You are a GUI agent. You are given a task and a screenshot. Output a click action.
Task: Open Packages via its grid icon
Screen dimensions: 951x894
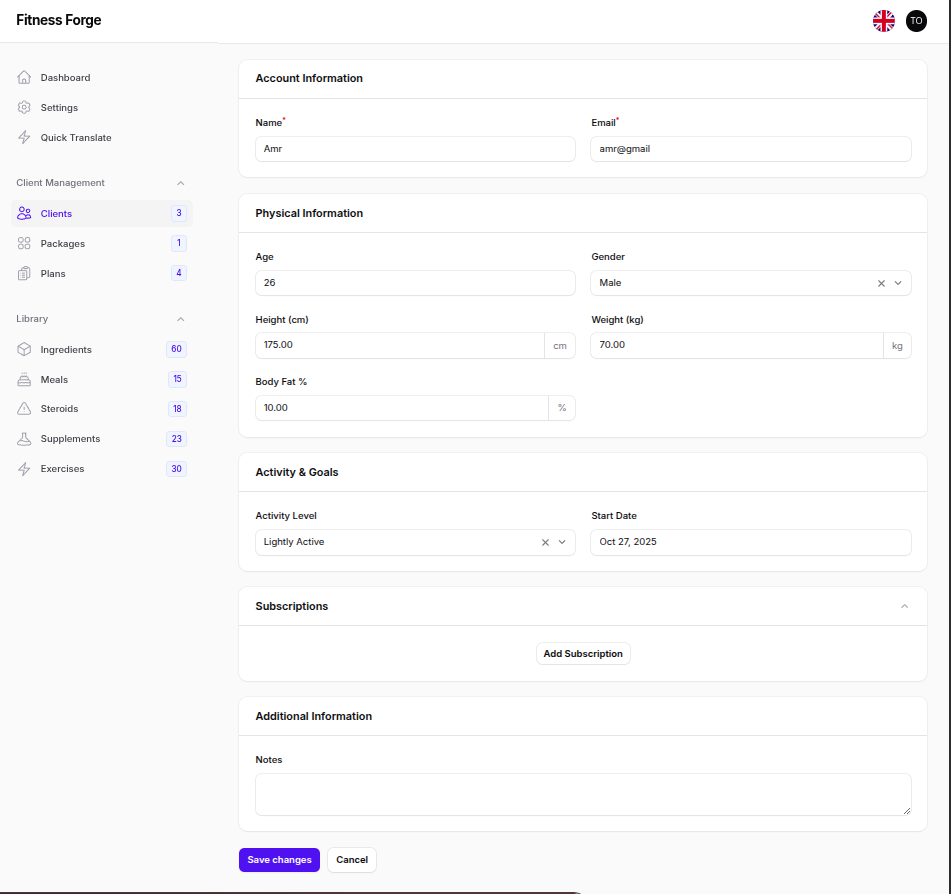coord(23,243)
